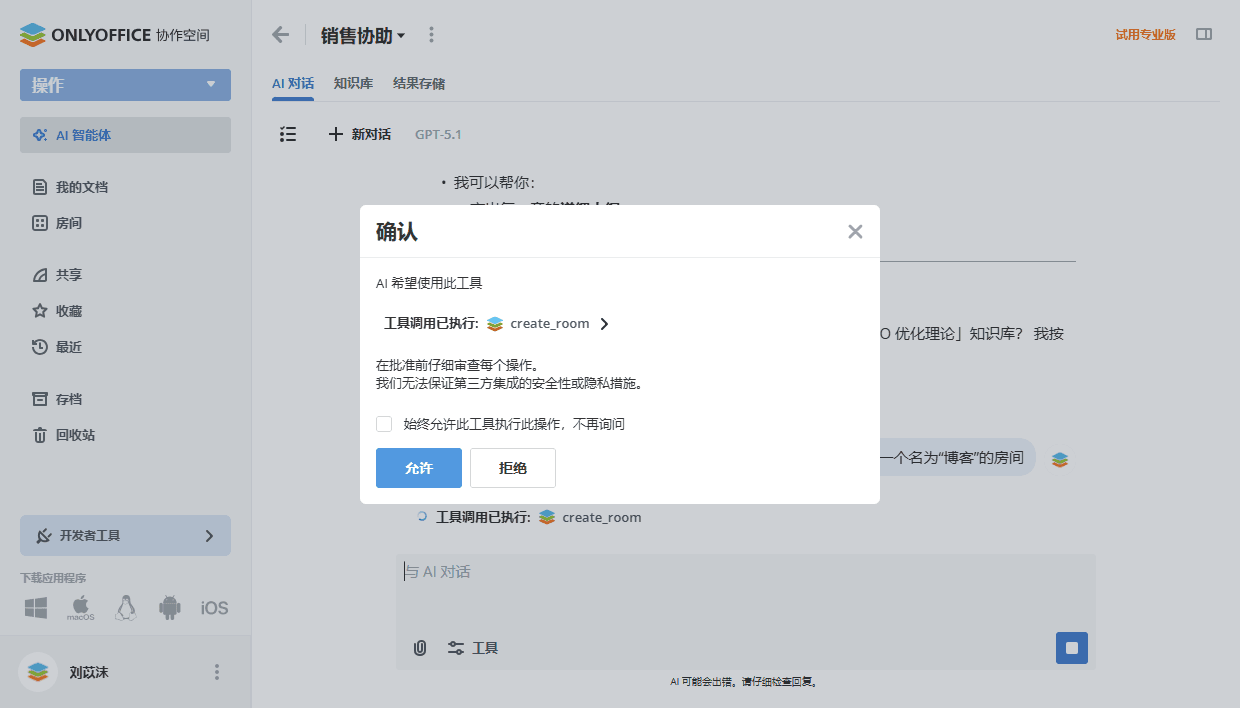Expand create_room tool call details in dialog
1240x708 pixels.
604,324
